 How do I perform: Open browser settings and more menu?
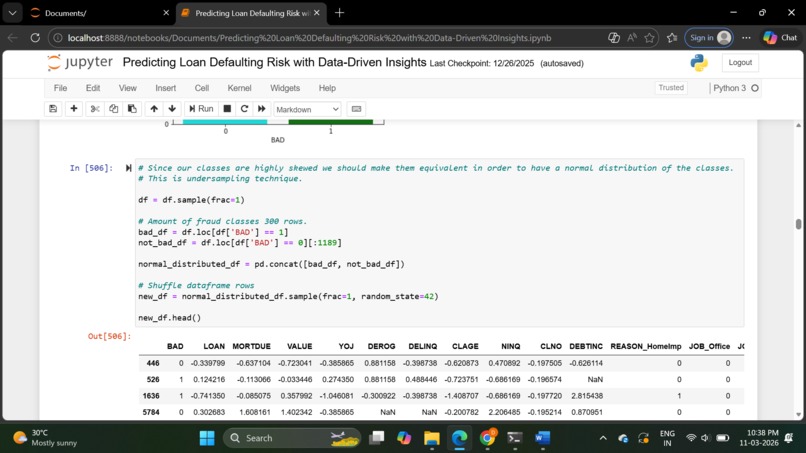point(746,38)
